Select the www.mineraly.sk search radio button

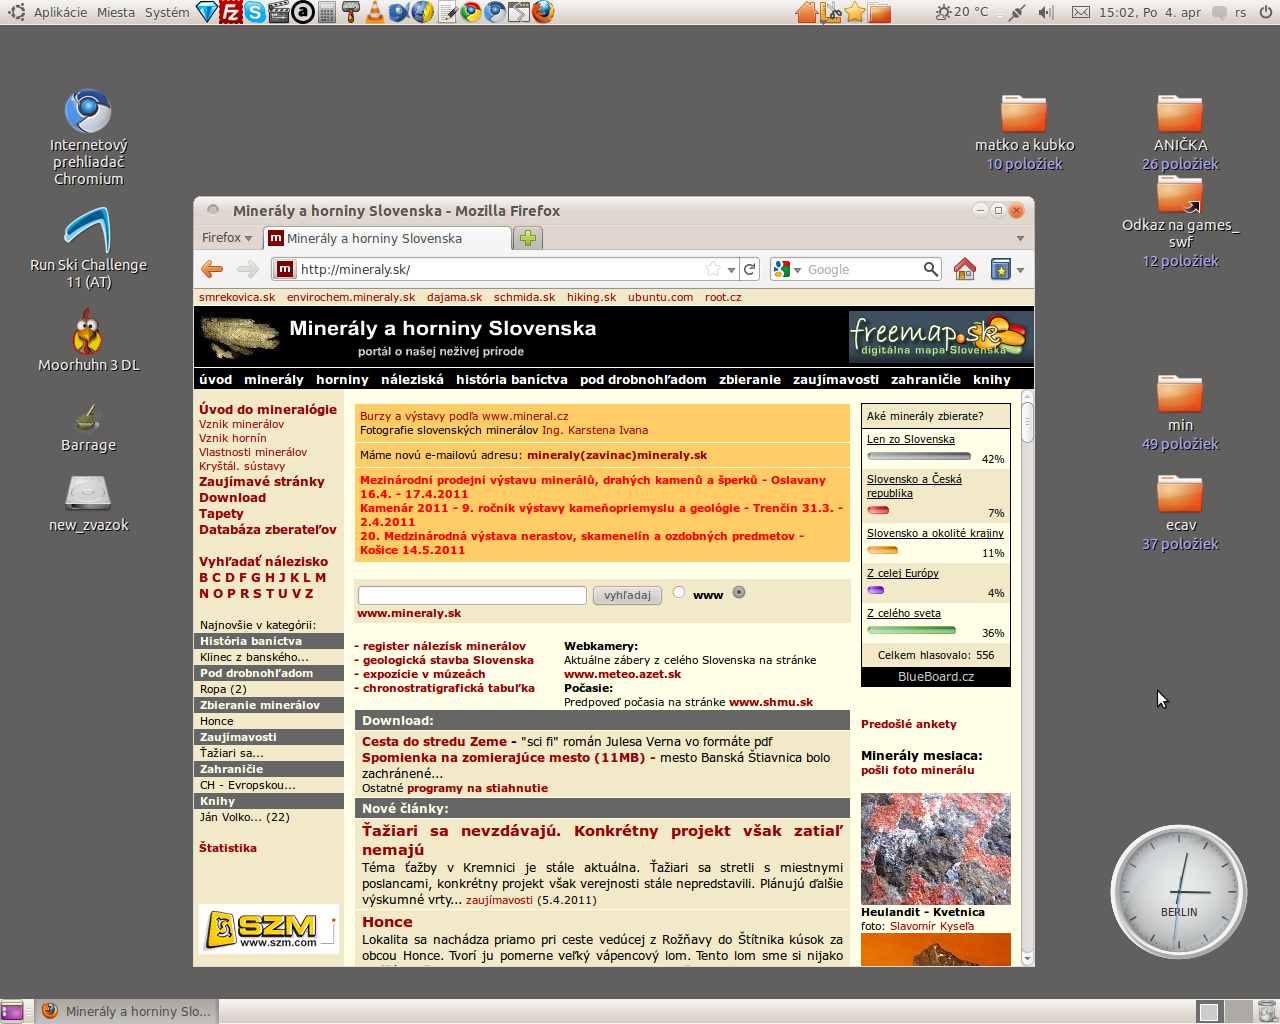point(739,592)
